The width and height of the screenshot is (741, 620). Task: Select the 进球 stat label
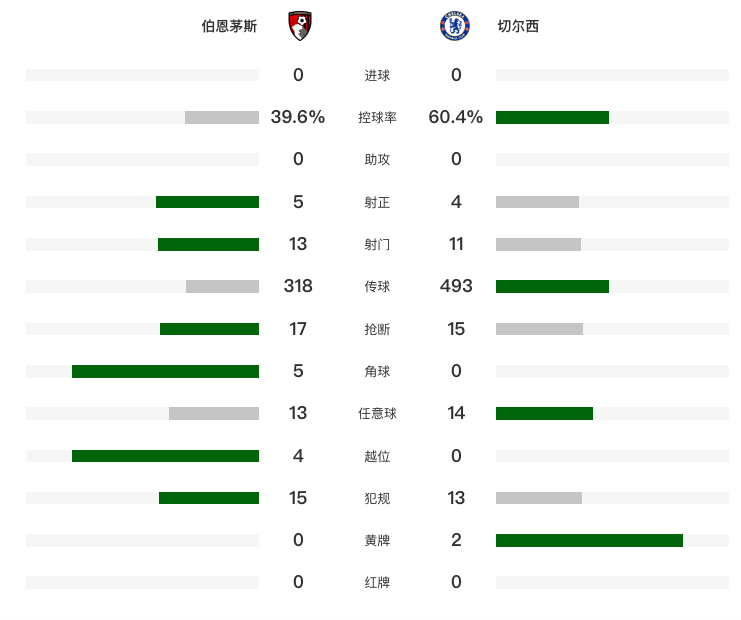click(377, 75)
